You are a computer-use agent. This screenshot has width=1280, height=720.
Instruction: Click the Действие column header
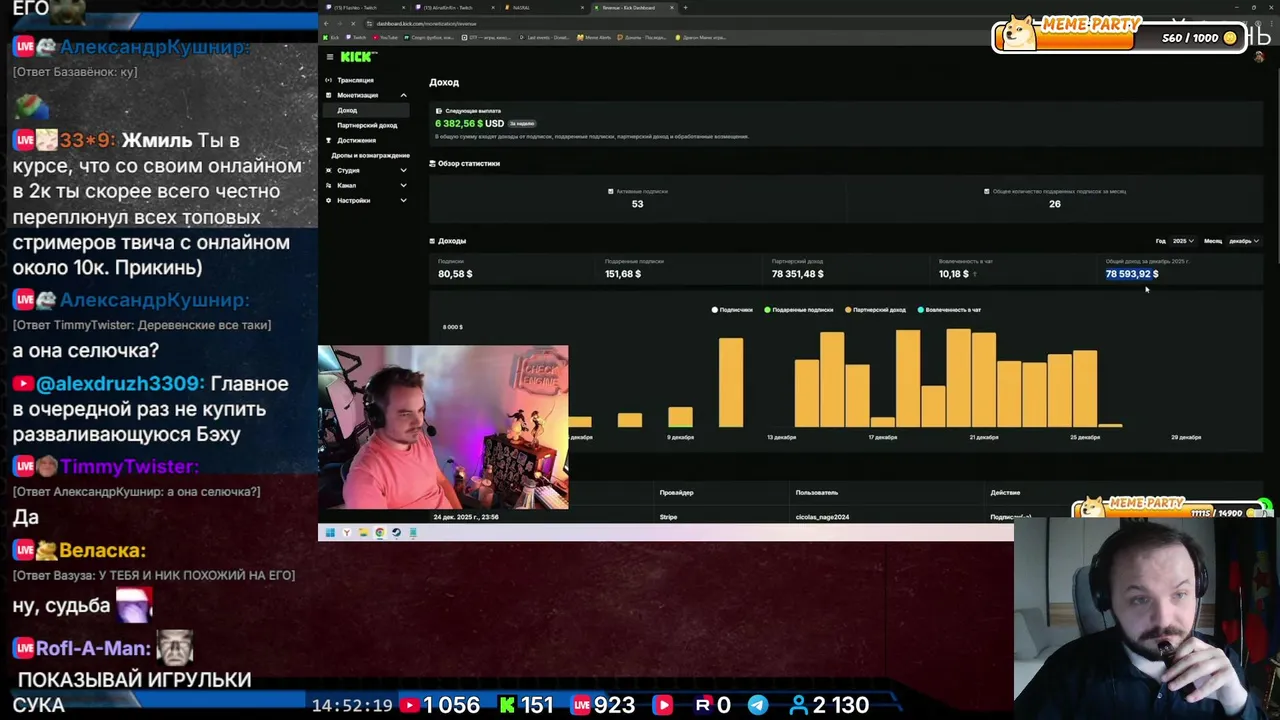[x=1005, y=493]
